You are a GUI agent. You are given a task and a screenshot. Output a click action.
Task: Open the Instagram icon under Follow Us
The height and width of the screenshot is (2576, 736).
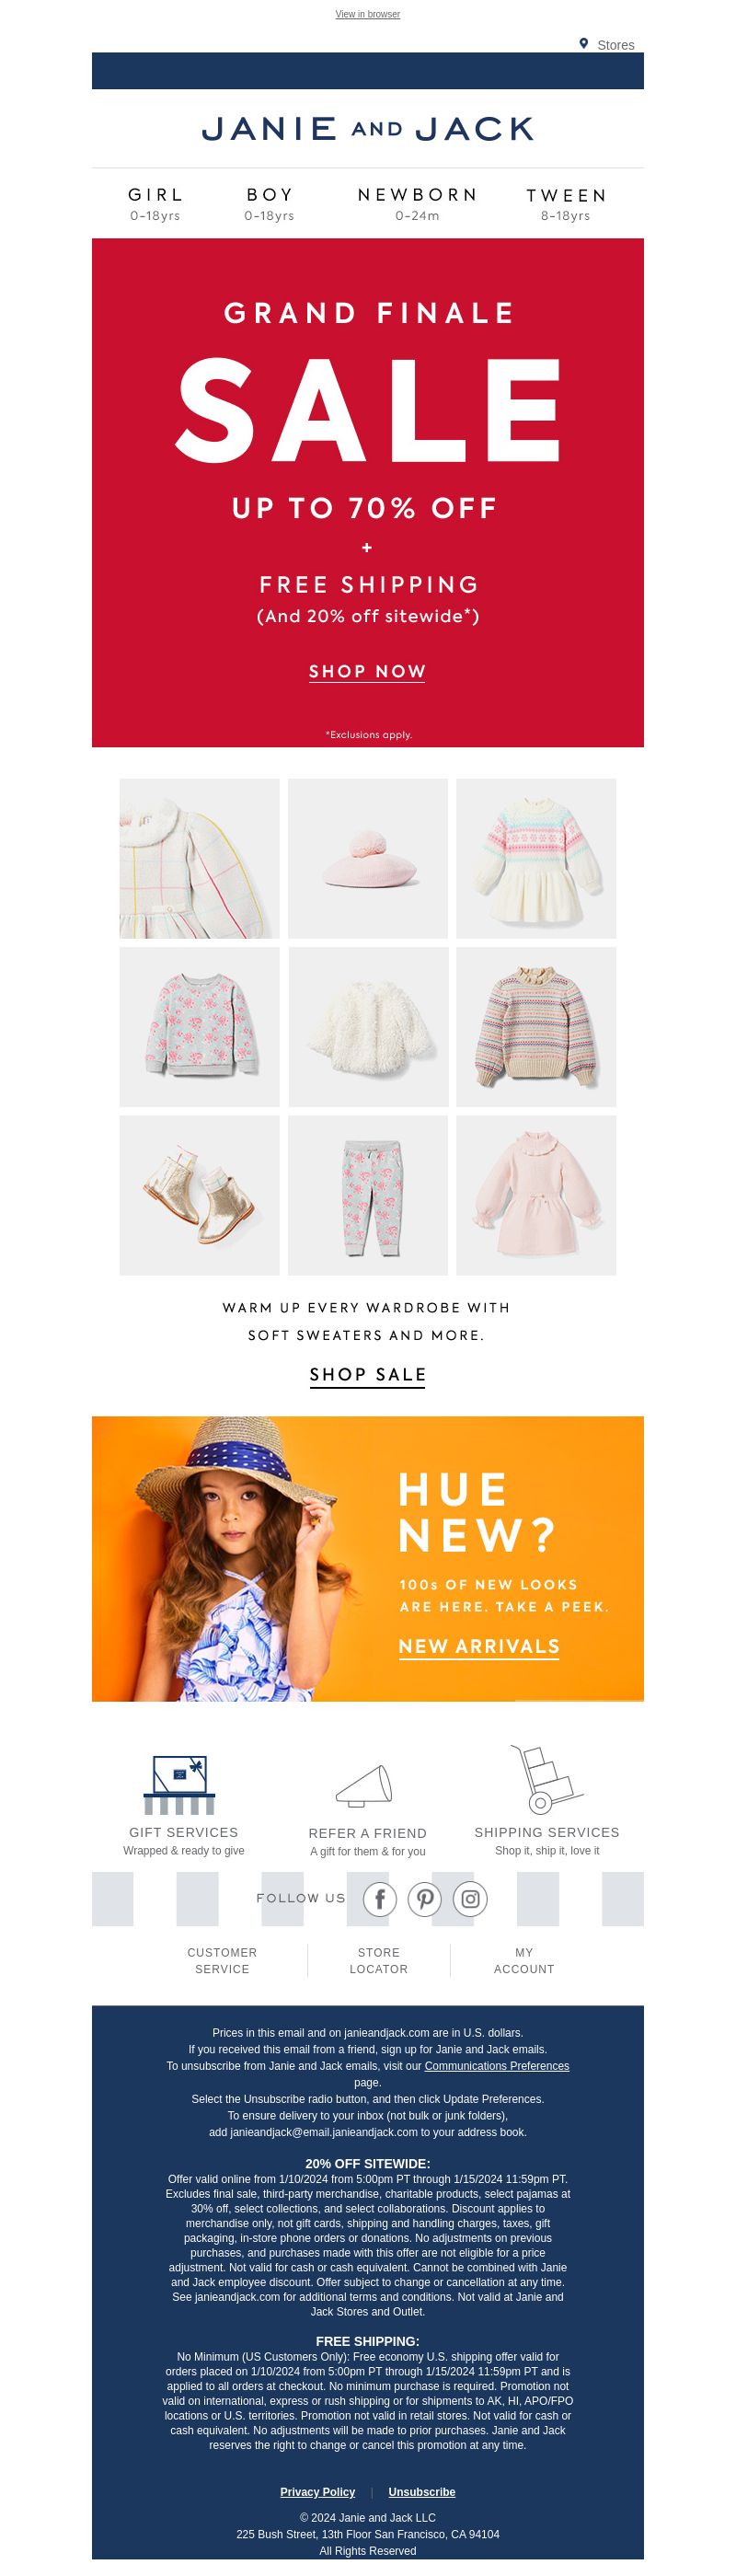click(470, 1899)
